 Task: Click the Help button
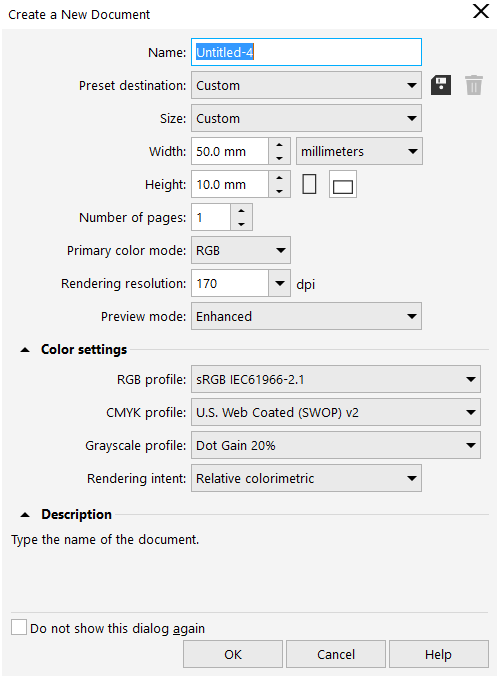coord(438,654)
